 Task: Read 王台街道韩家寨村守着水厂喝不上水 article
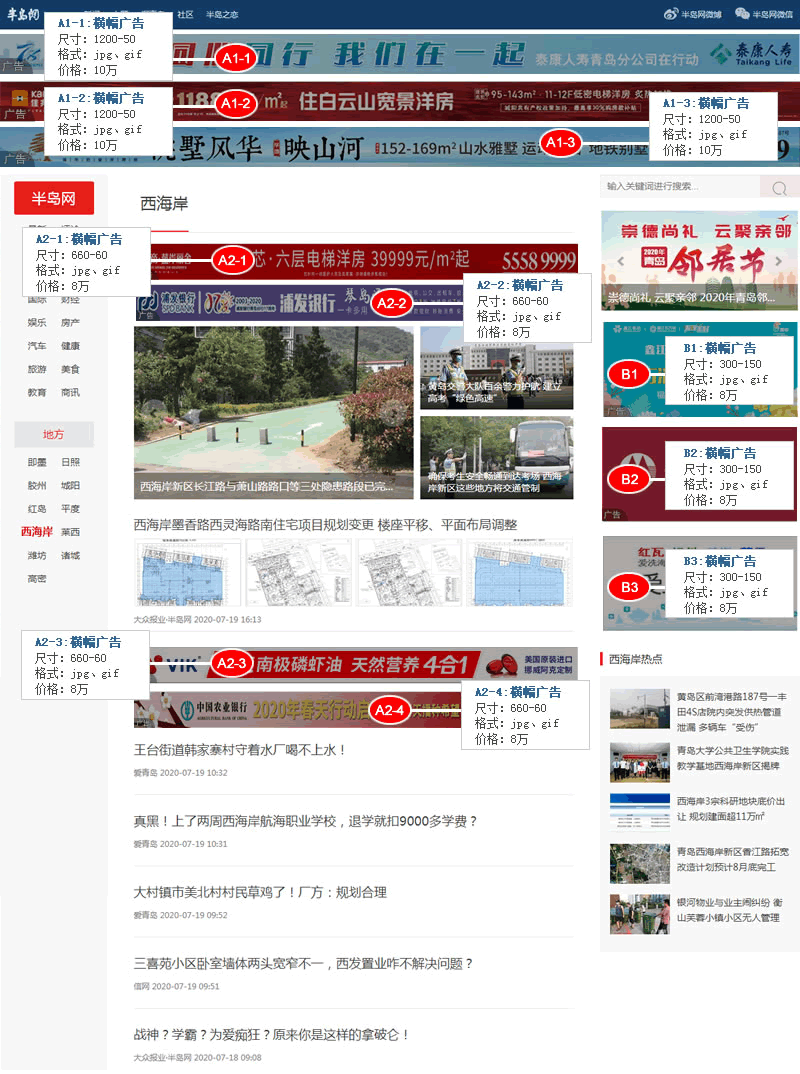[240, 751]
